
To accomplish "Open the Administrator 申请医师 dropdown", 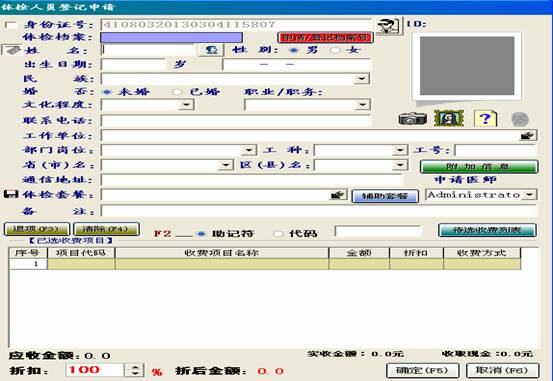I will coord(529,195).
